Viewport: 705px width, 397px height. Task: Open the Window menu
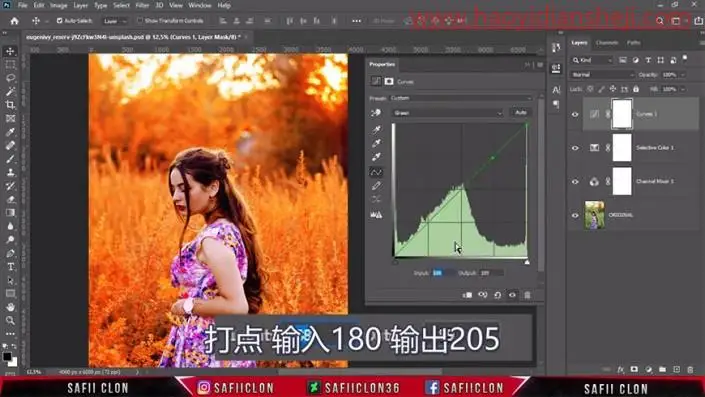point(200,5)
